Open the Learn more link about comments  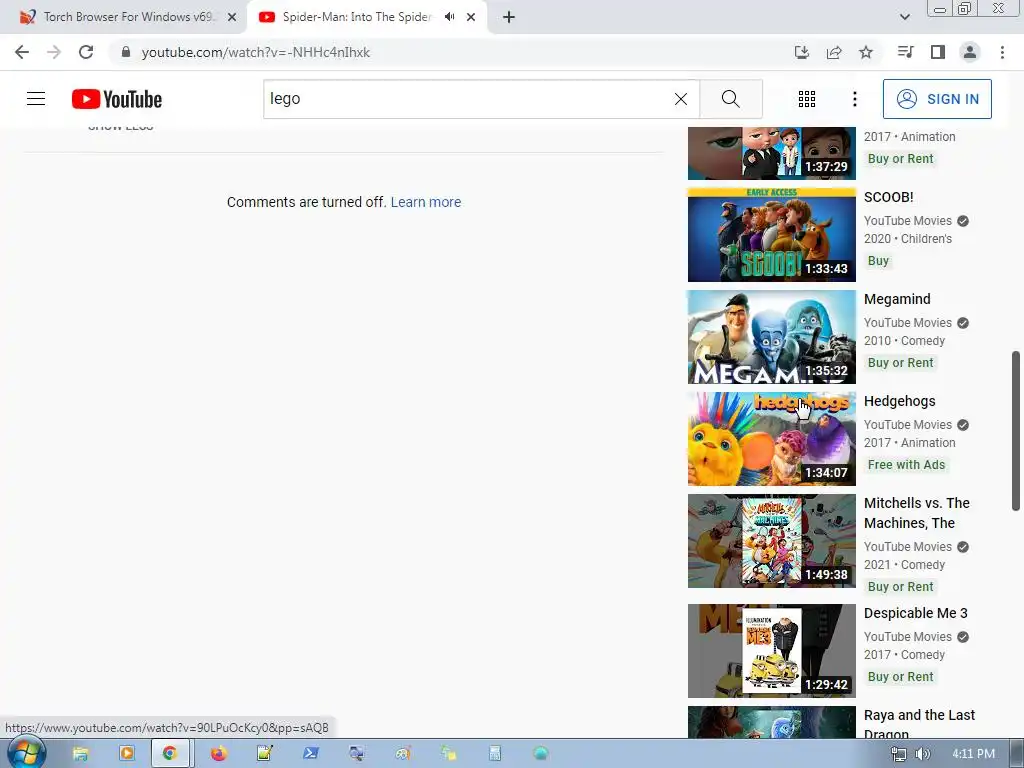(426, 202)
